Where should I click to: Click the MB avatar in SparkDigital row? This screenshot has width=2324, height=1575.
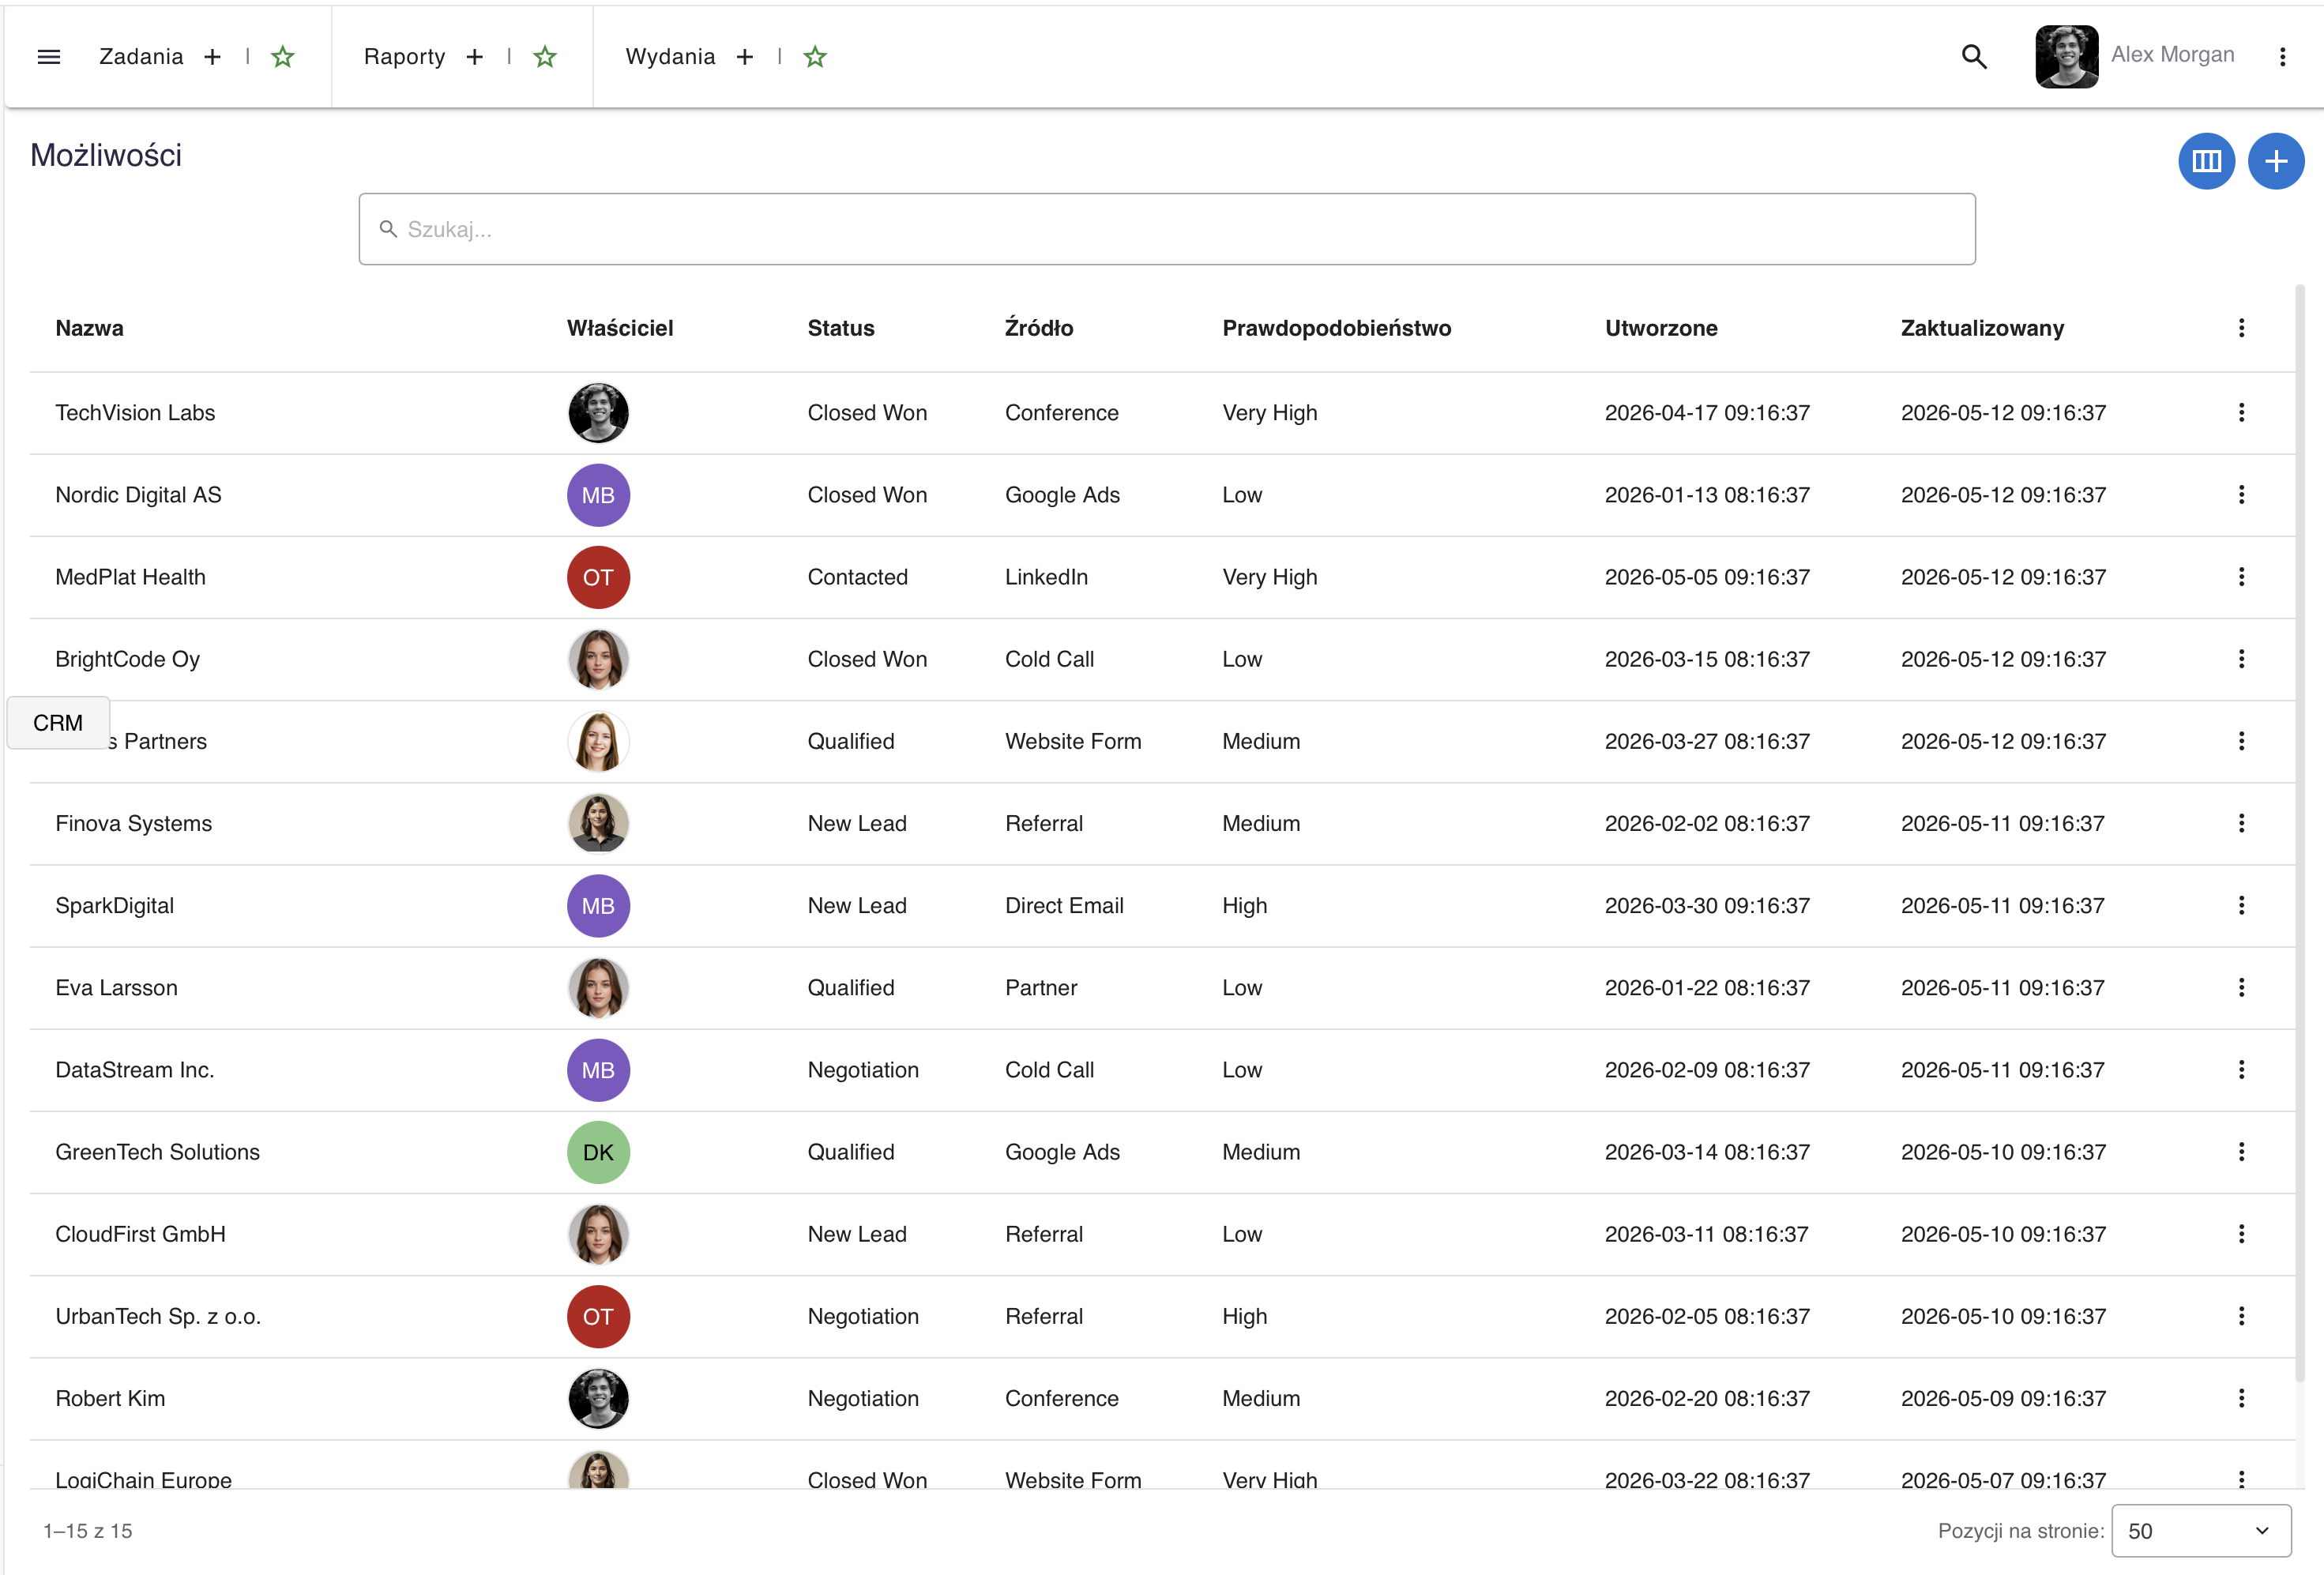point(598,905)
